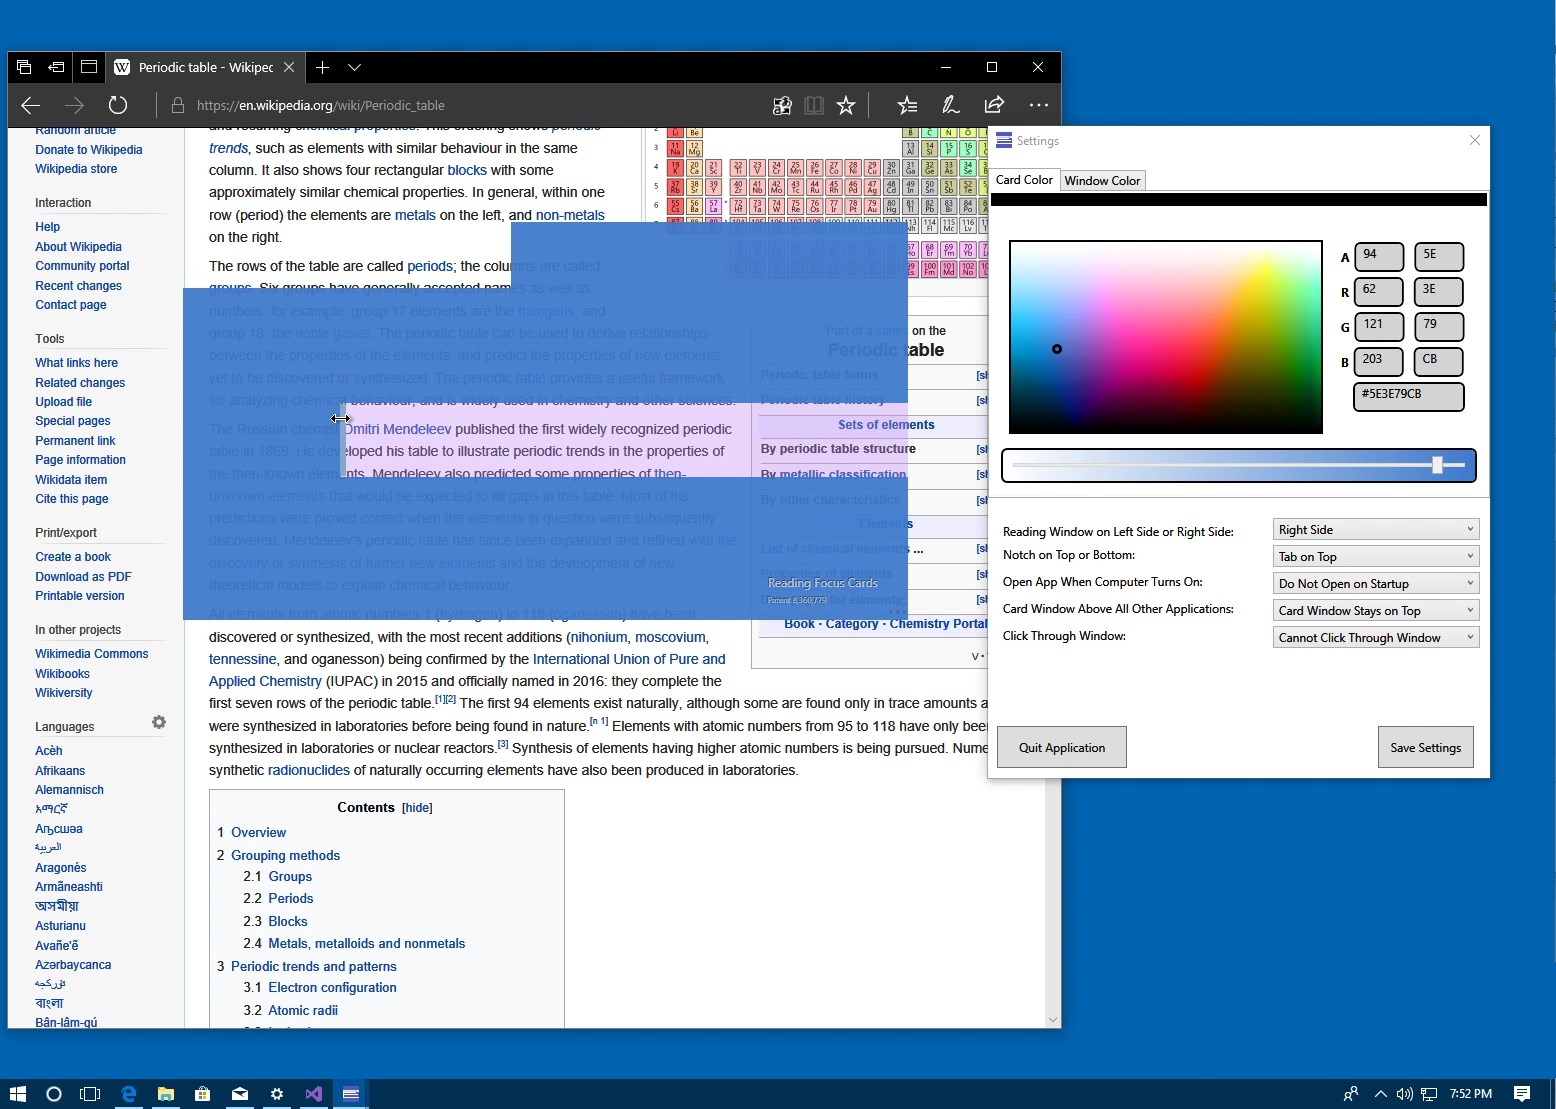The width and height of the screenshot is (1556, 1109).
Task: Switch to Edge from the taskbar
Action: 128,1094
